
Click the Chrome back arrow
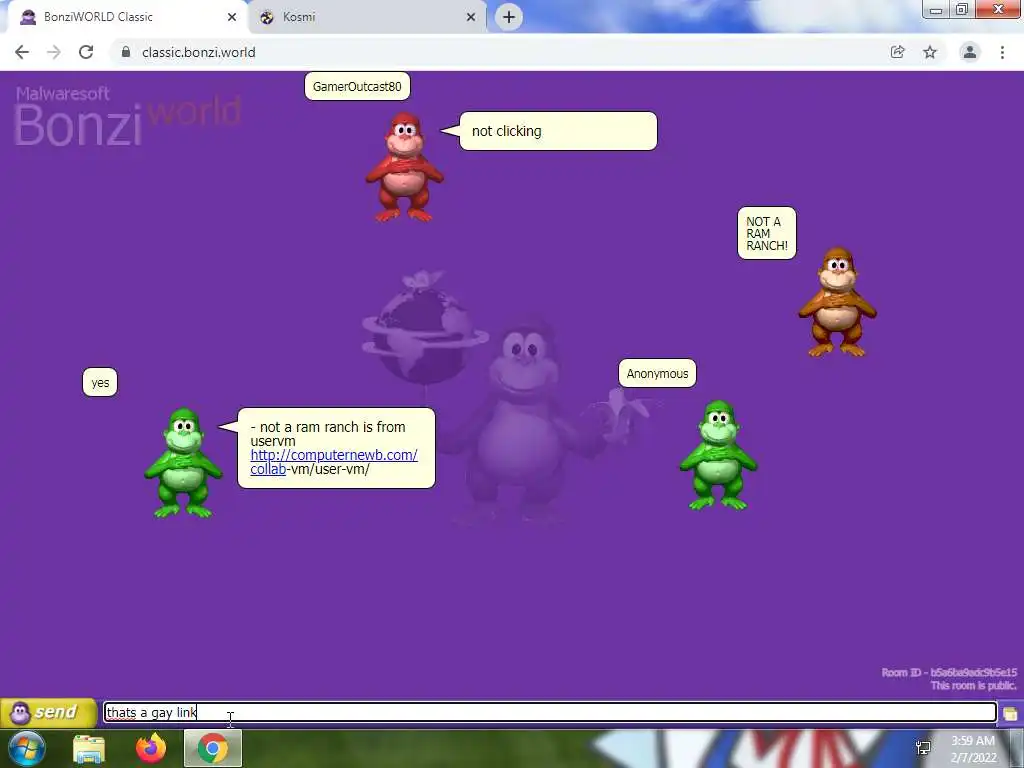point(22,52)
